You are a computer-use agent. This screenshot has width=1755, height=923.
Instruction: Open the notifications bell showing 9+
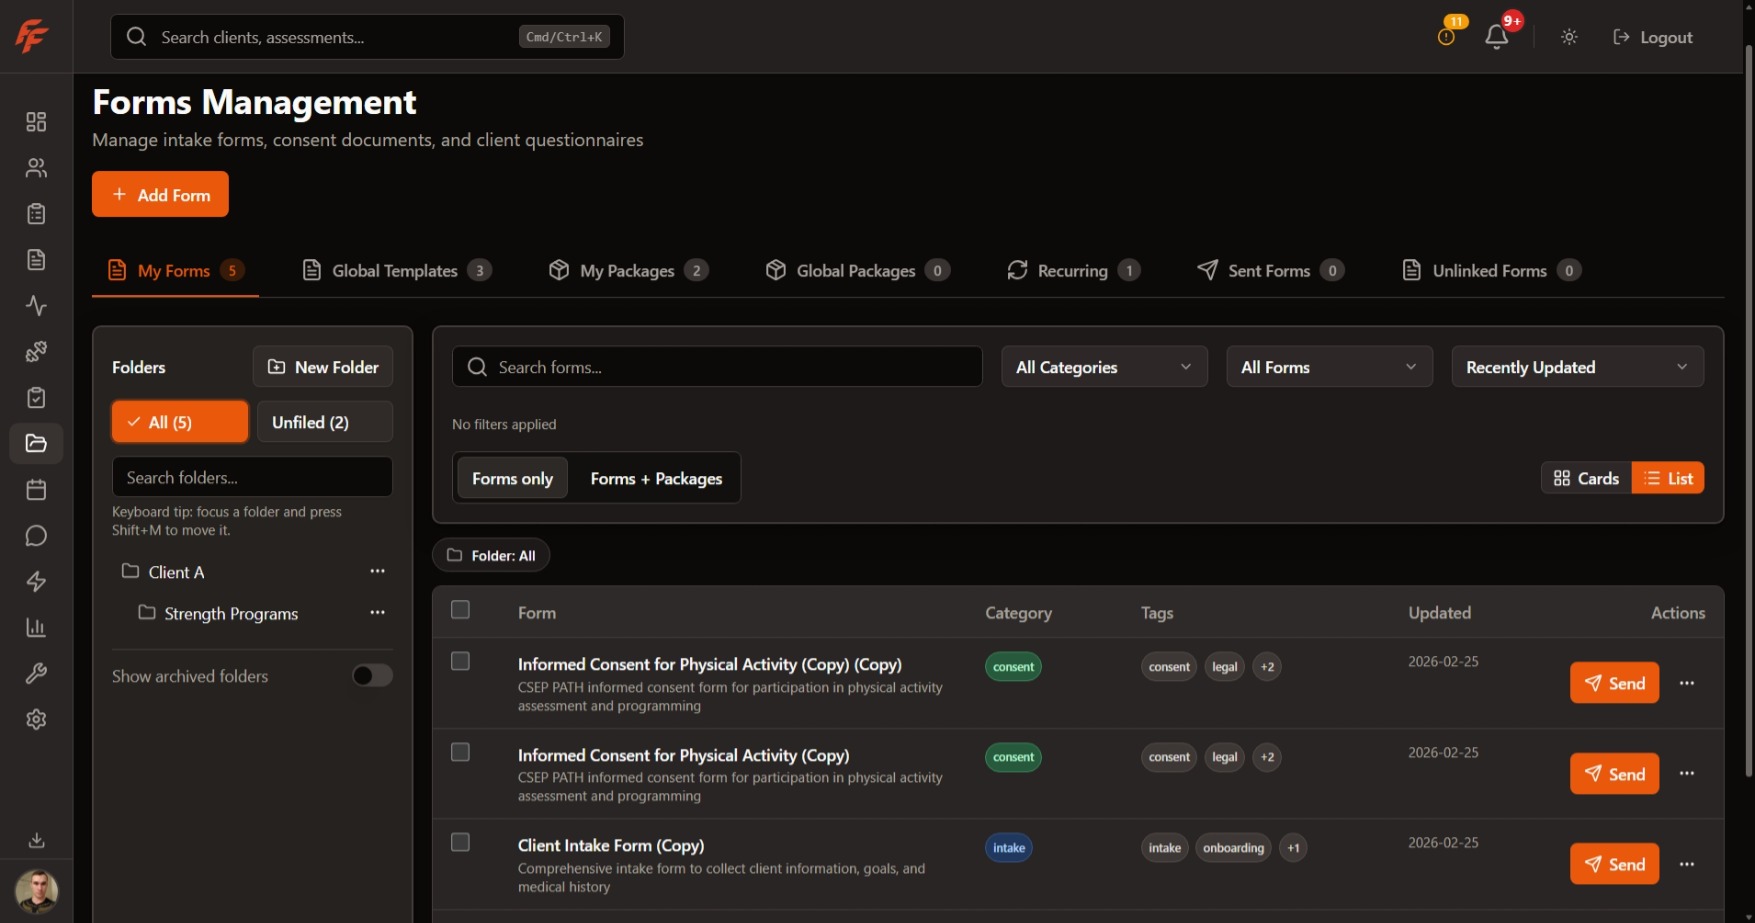click(1496, 36)
